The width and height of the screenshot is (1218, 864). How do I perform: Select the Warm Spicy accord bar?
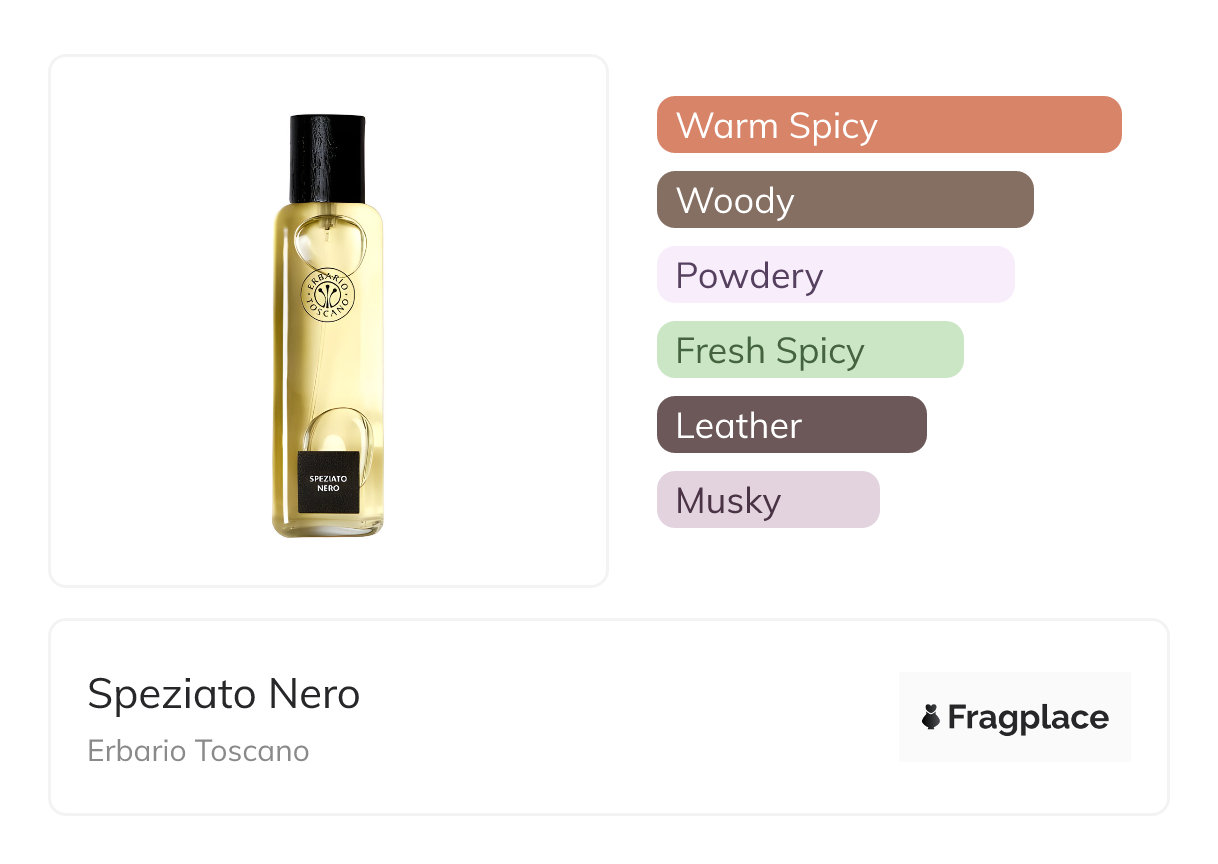pos(888,125)
